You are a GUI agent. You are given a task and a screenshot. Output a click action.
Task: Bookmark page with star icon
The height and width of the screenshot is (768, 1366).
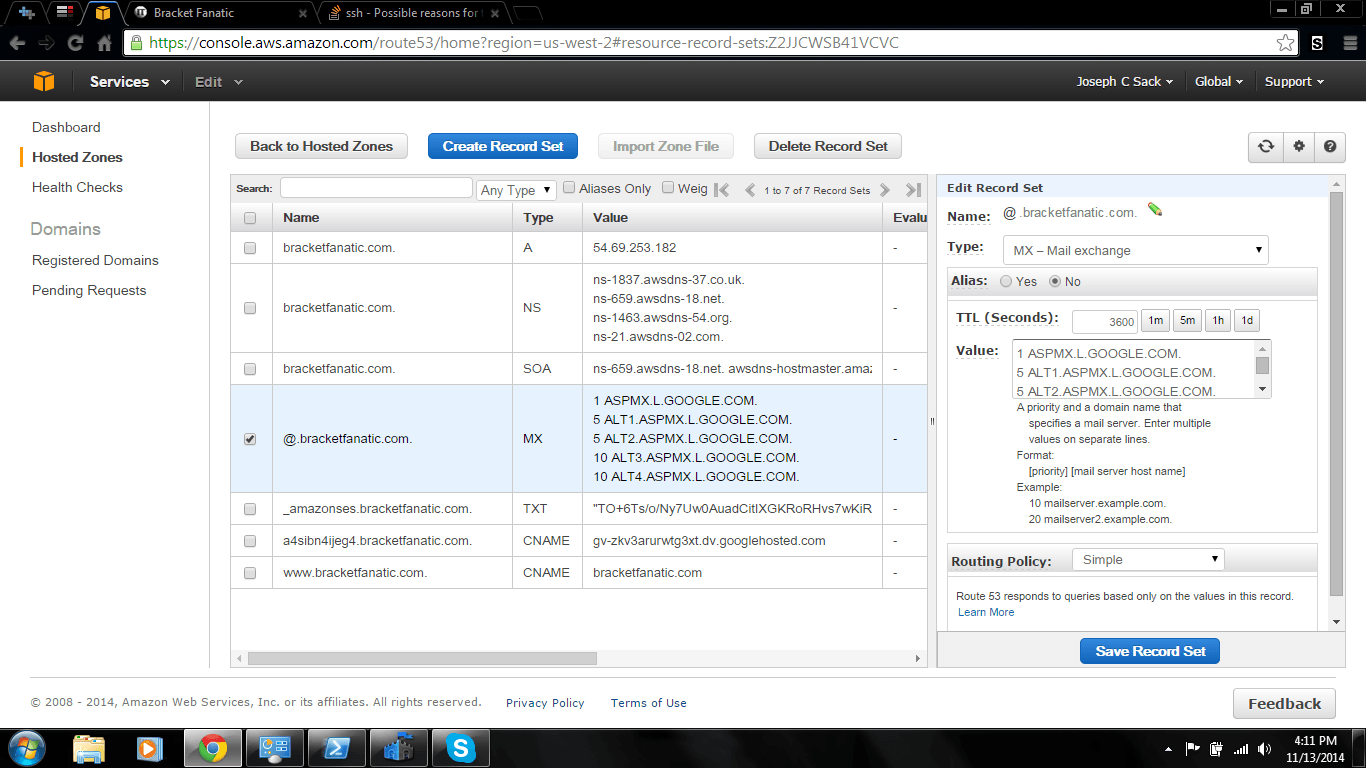(x=1286, y=43)
